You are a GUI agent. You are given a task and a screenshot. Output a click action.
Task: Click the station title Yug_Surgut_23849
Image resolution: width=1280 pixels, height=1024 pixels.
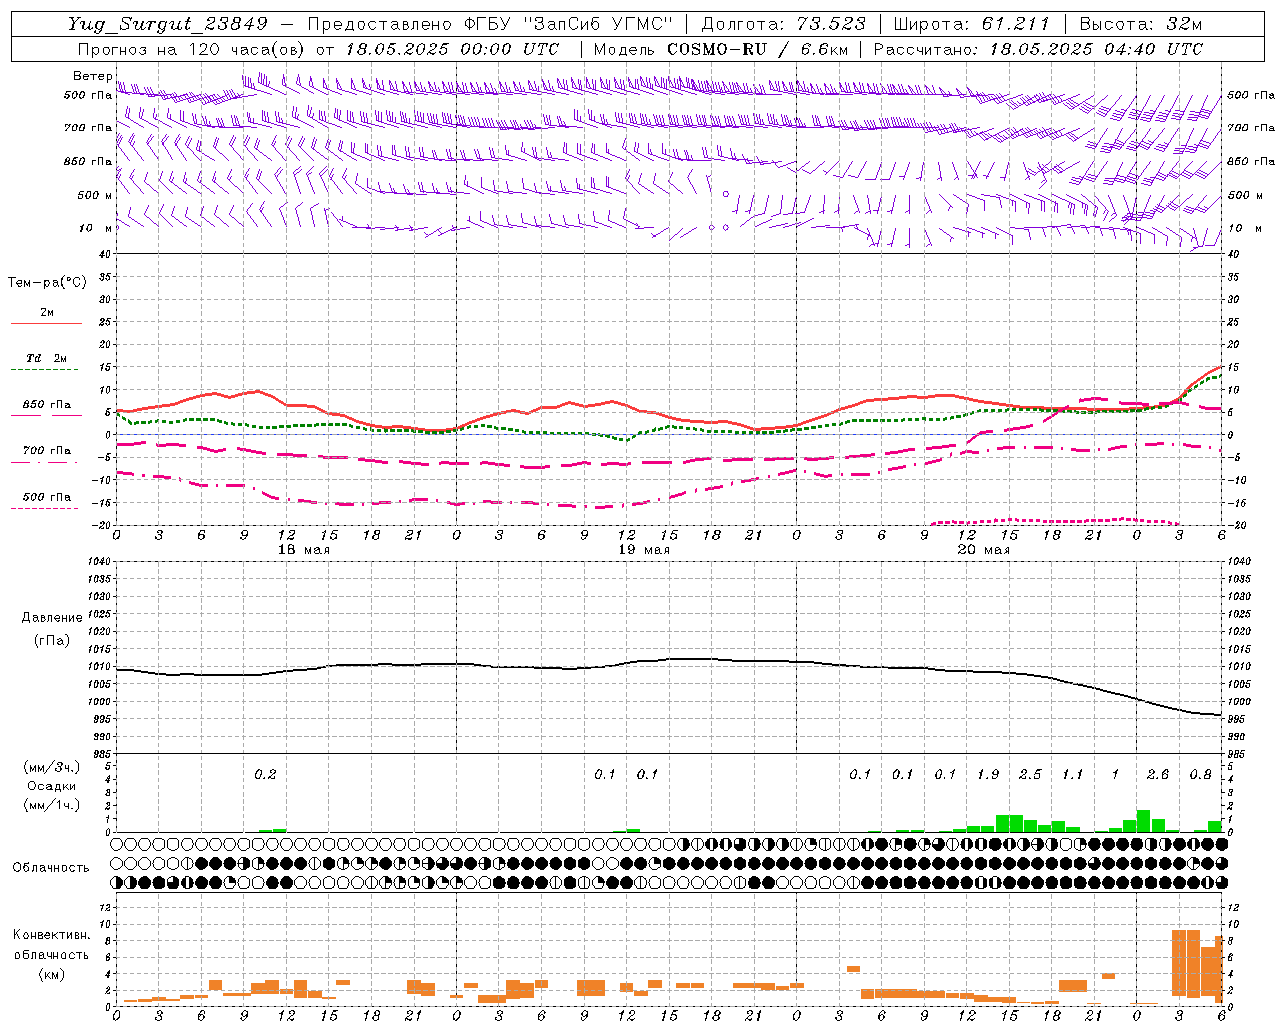pos(170,25)
